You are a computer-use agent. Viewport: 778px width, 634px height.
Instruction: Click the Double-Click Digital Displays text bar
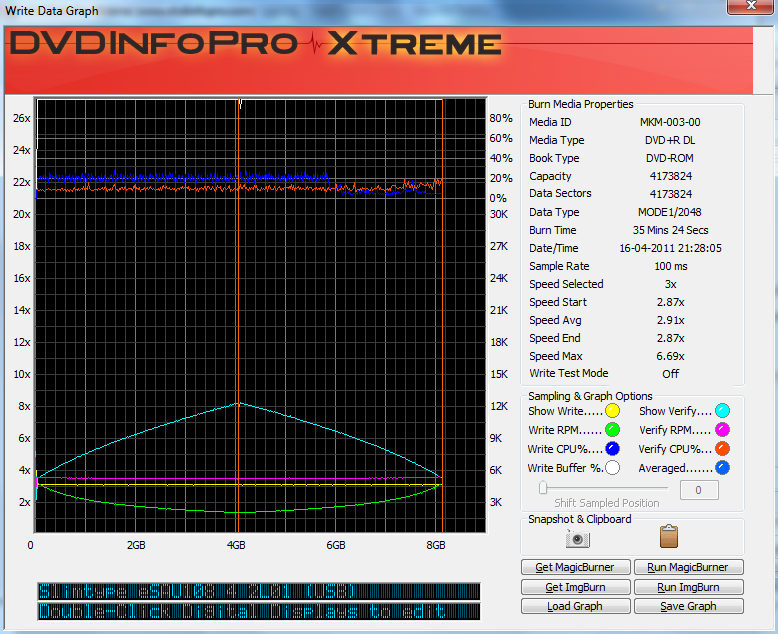(259, 611)
